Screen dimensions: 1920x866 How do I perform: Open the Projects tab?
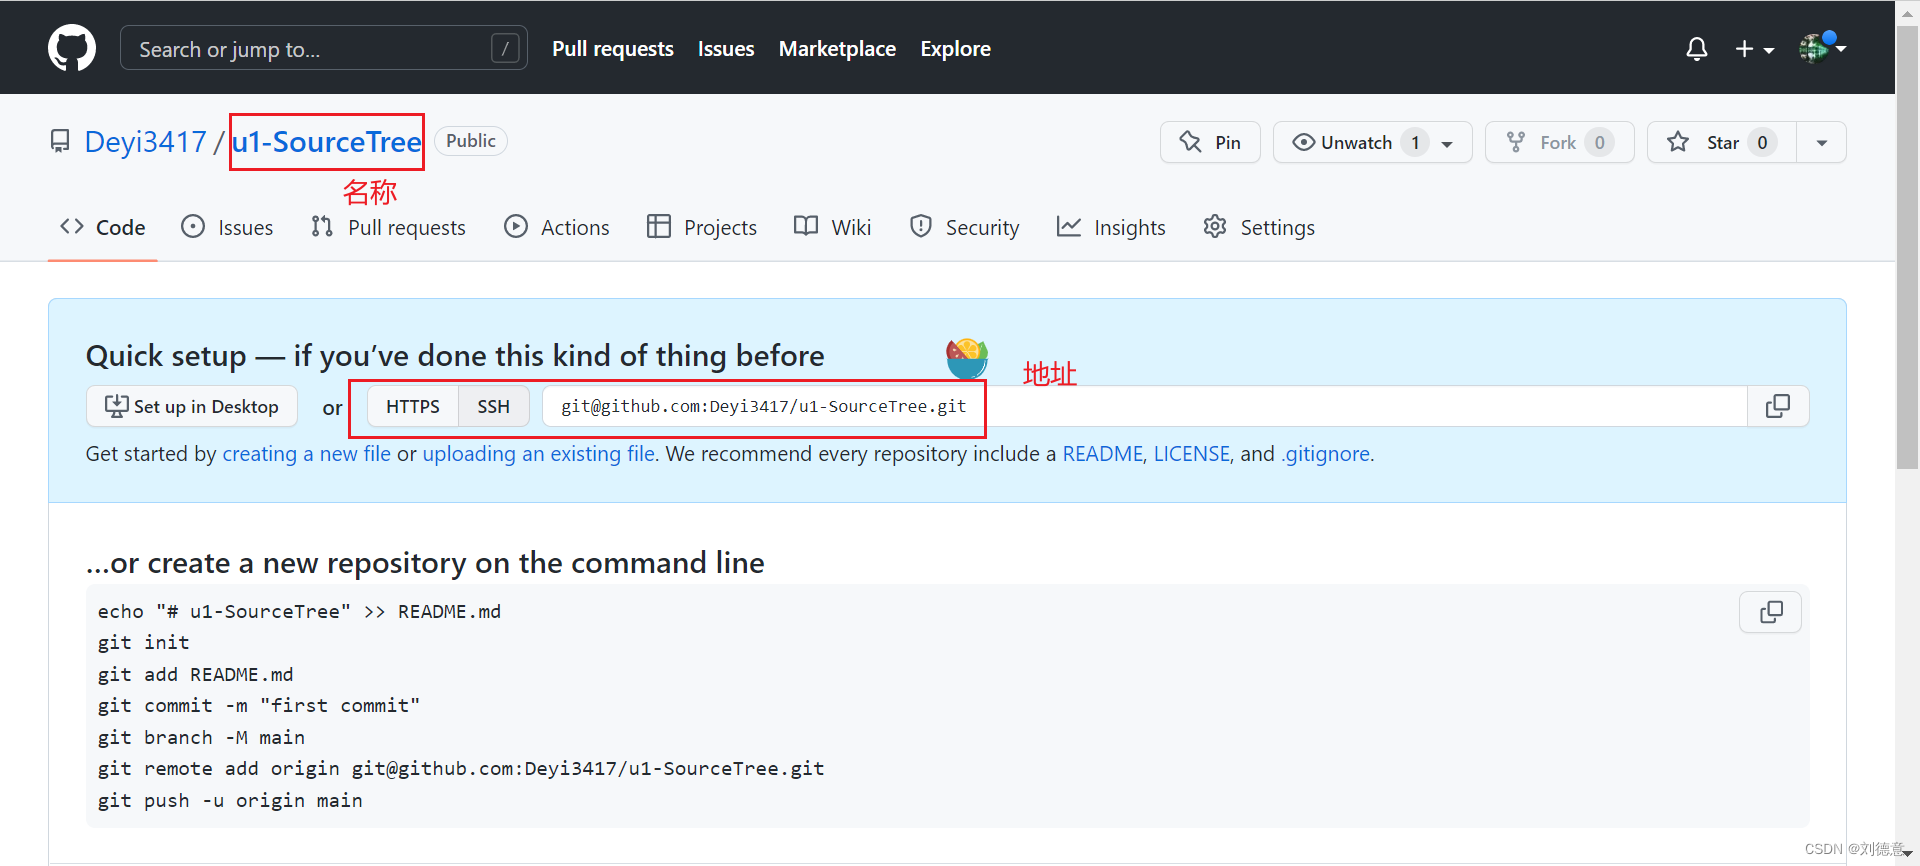702,227
